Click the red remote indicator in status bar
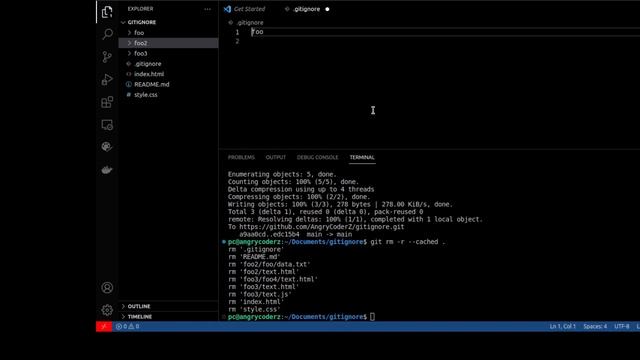The width and height of the screenshot is (640, 360). click(104, 327)
